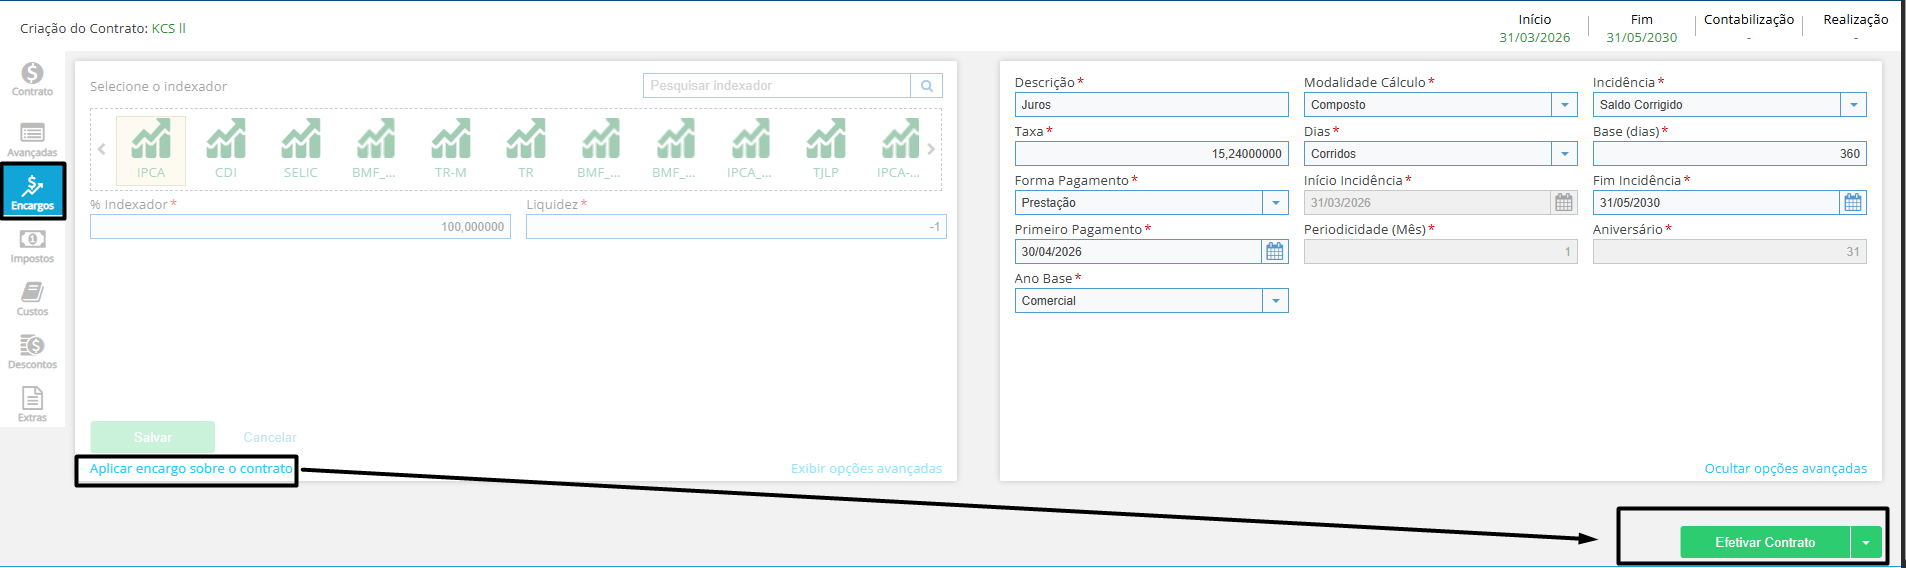The height and width of the screenshot is (568, 1906).
Task: Expand the Ano Base dropdown
Action: click(1276, 301)
